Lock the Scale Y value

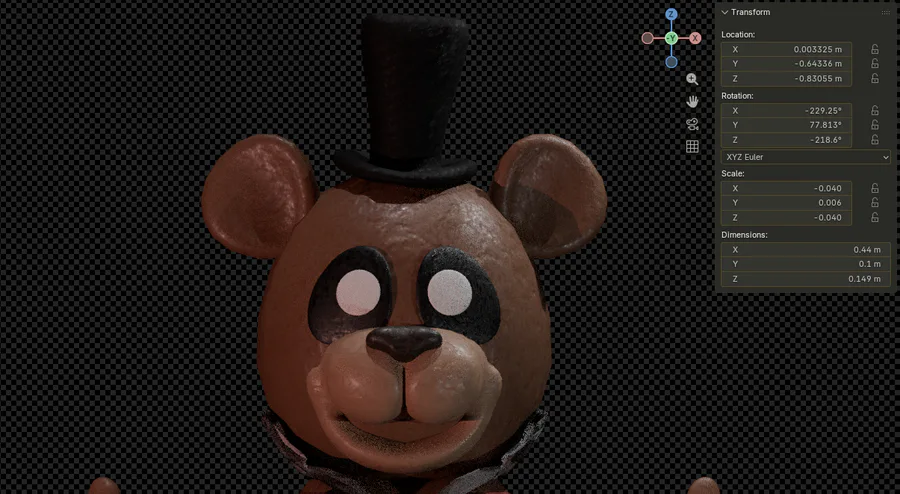(x=875, y=203)
